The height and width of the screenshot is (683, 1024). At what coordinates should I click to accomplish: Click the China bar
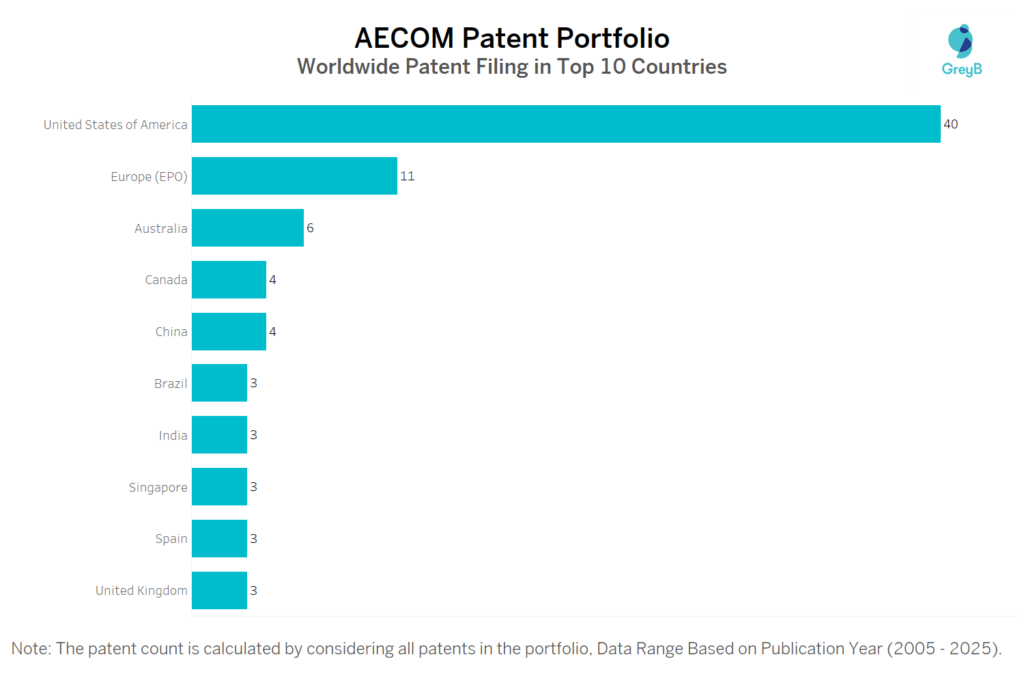pyautogui.click(x=228, y=331)
